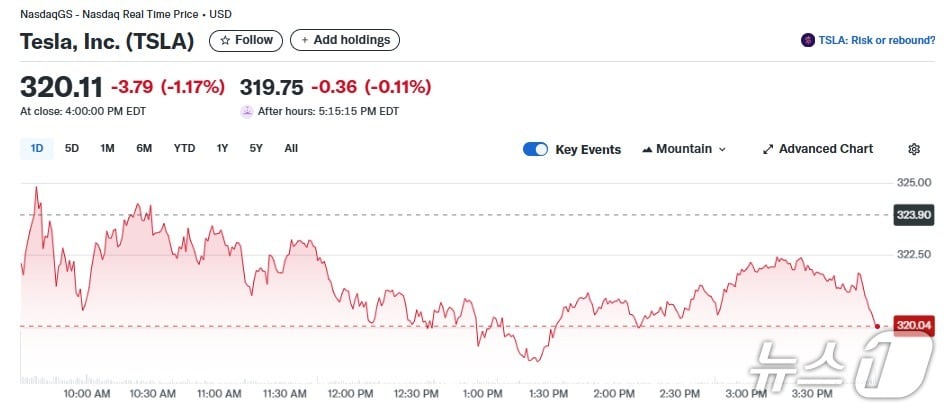
Task: Click the plus icon in Add holdings
Action: click(x=304, y=40)
